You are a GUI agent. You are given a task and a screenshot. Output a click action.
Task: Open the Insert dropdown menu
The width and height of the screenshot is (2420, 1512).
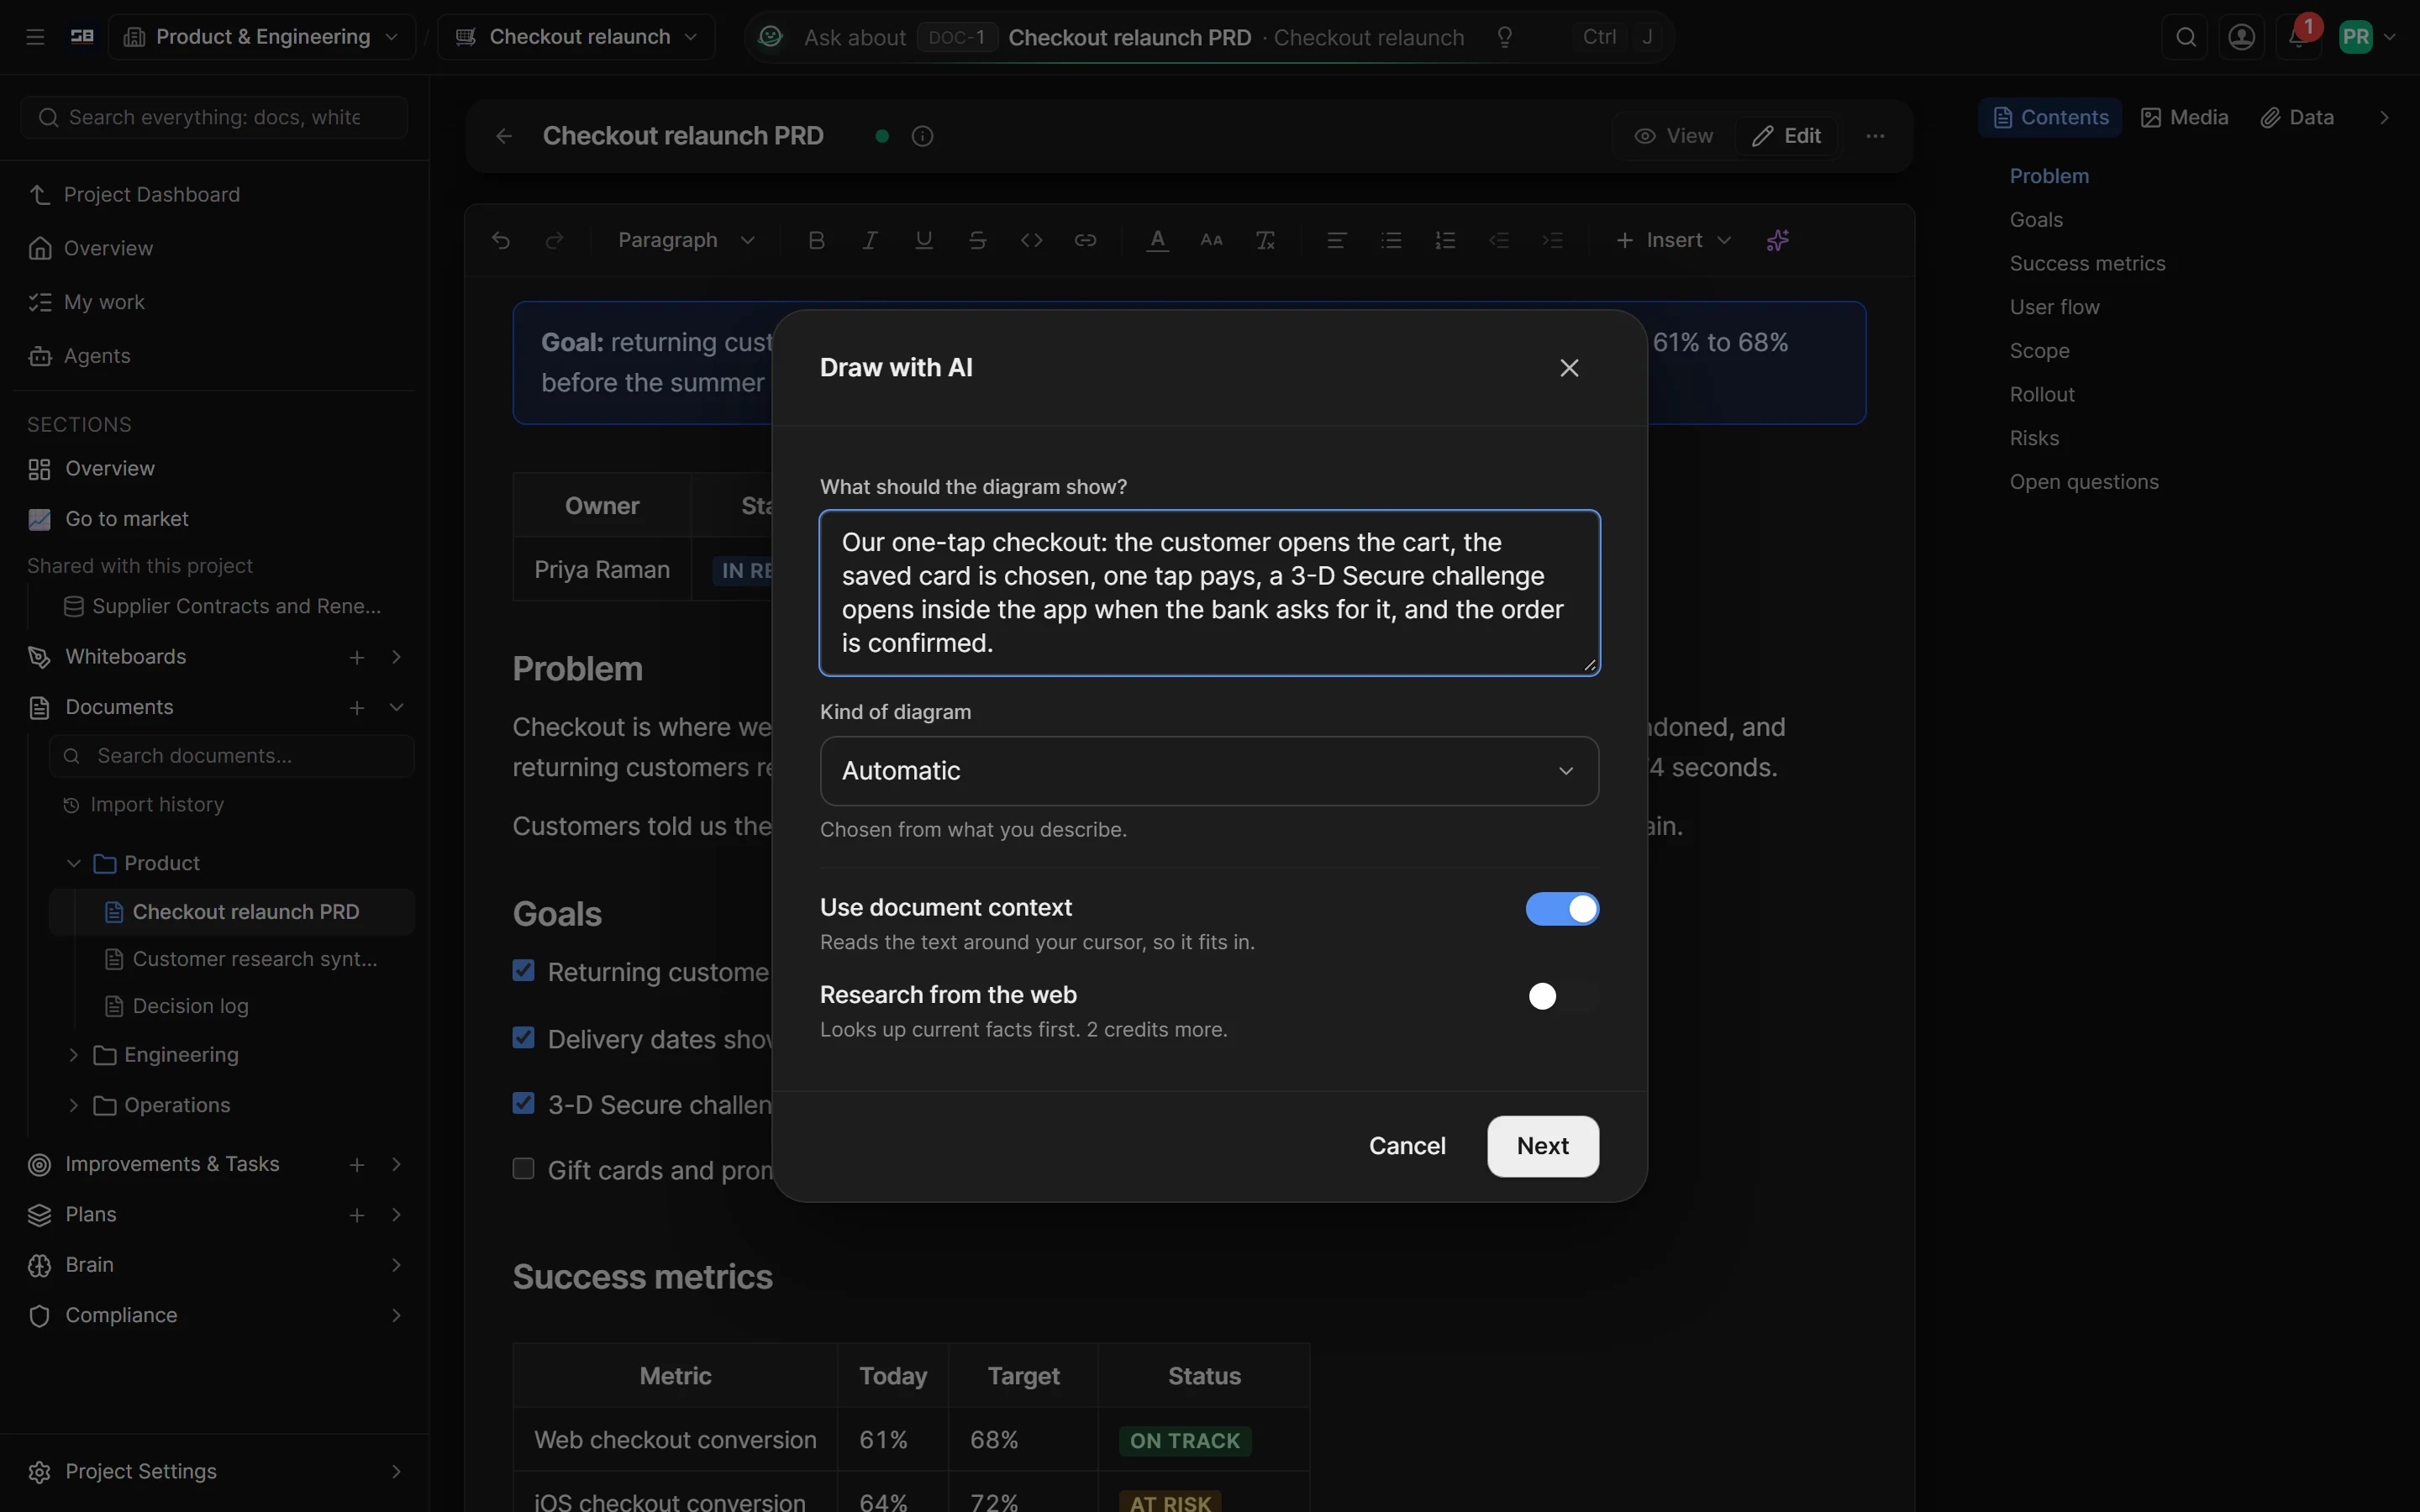(1674, 240)
